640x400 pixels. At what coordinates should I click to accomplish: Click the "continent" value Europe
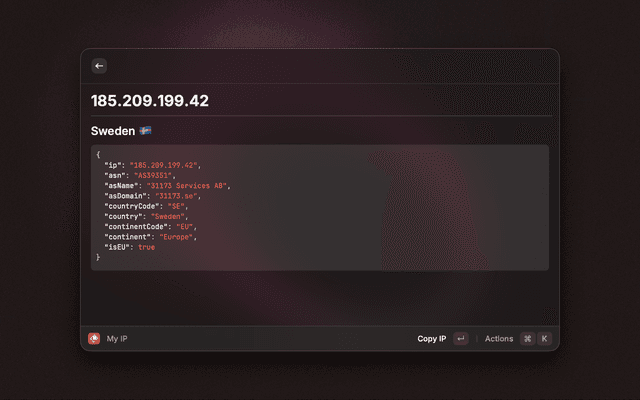[x=179, y=237]
